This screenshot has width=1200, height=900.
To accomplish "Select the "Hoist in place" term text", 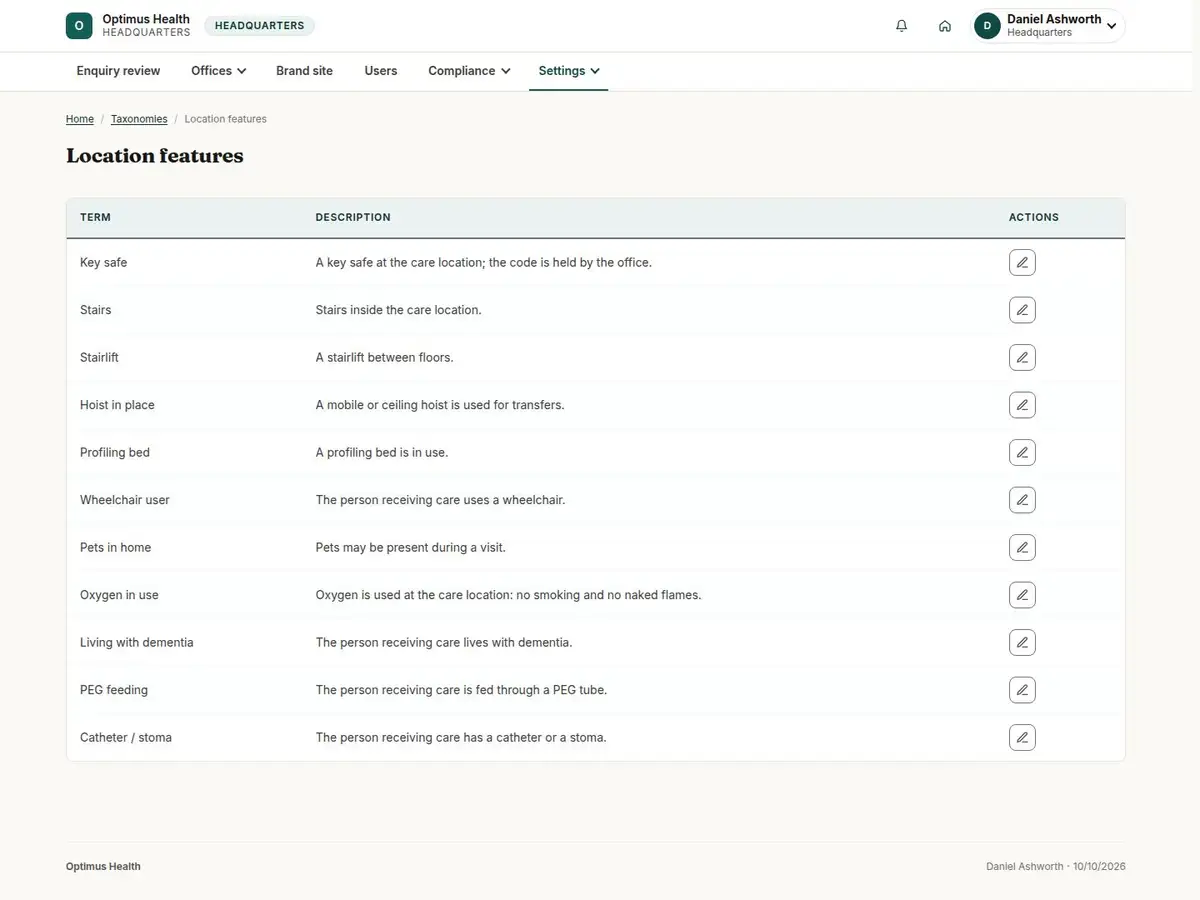I will pos(117,405).
